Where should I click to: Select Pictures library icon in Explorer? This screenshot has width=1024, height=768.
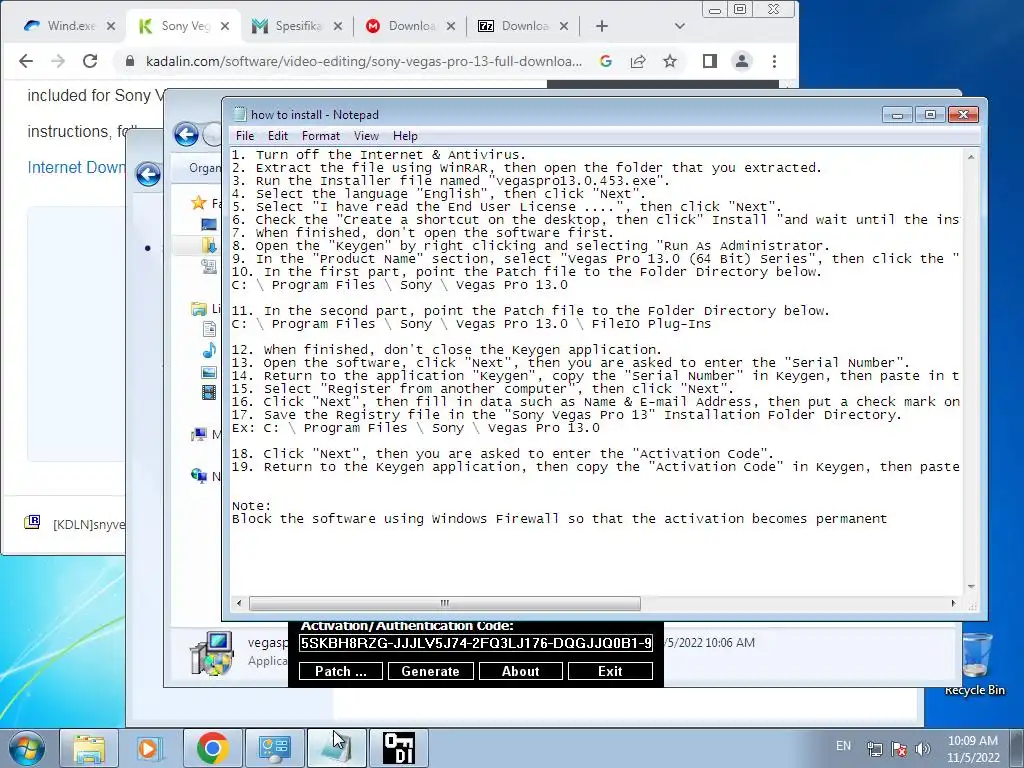pyautogui.click(x=209, y=372)
